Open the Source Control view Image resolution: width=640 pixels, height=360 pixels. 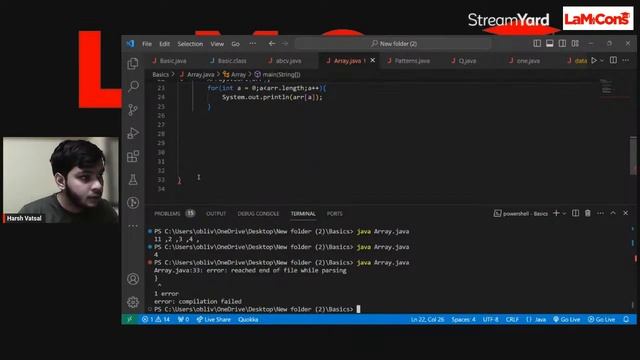(133, 110)
